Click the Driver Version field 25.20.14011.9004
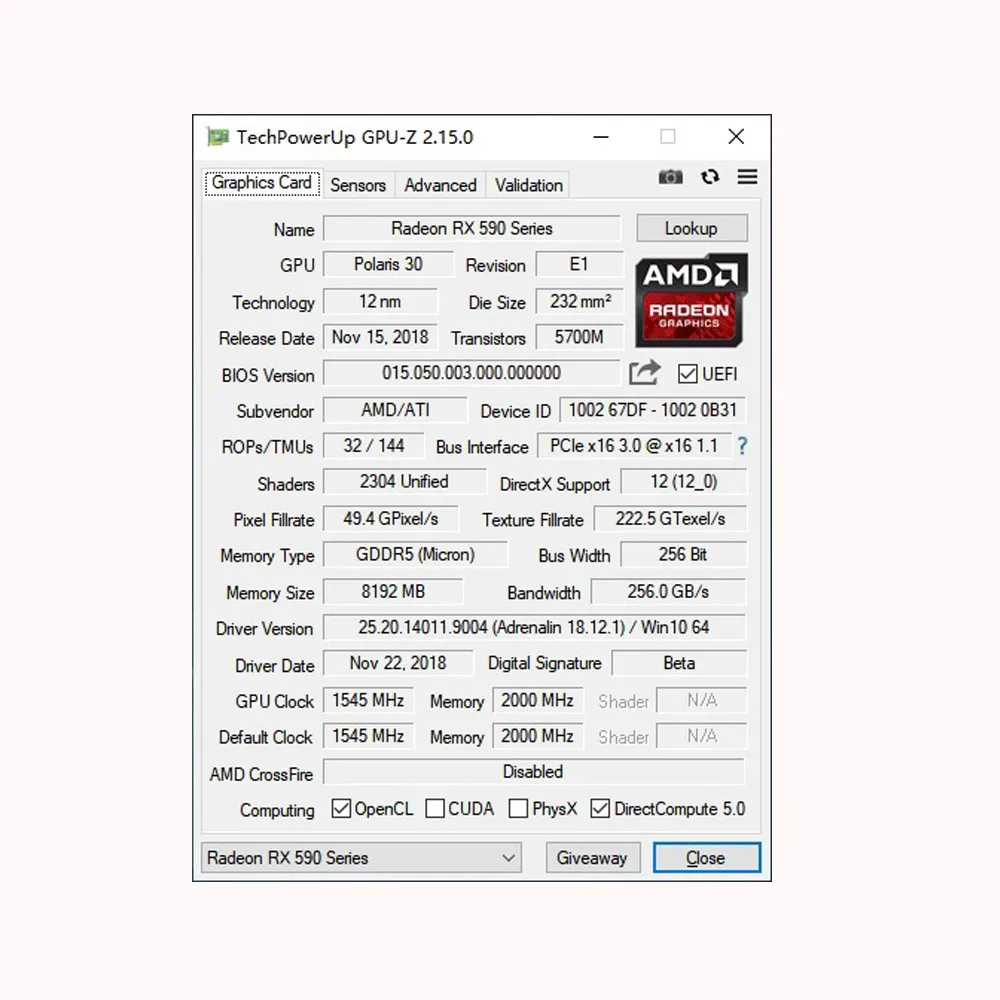 (x=534, y=627)
